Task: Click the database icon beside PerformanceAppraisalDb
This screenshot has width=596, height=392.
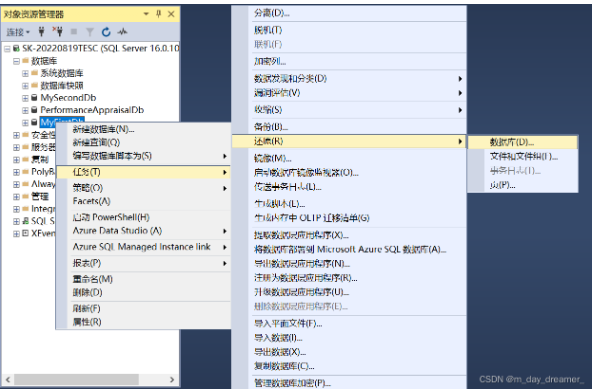Action: pos(34,110)
